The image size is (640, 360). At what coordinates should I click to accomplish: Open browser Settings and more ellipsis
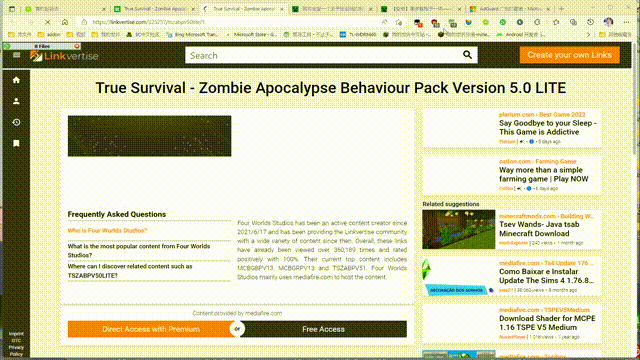(x=626, y=22)
